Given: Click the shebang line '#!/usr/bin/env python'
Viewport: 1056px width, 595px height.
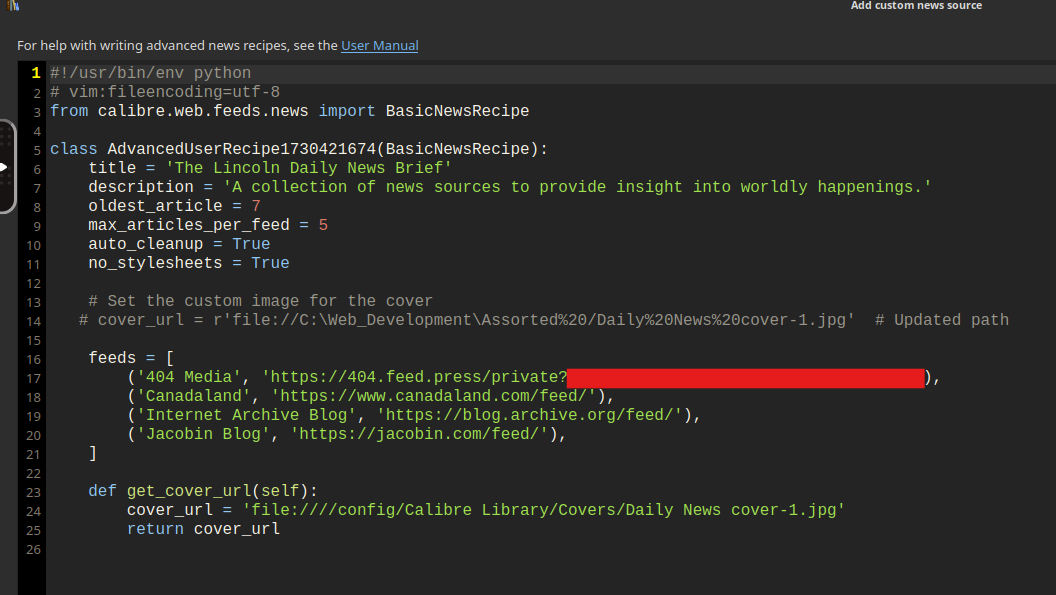Looking at the screenshot, I should click(x=150, y=73).
